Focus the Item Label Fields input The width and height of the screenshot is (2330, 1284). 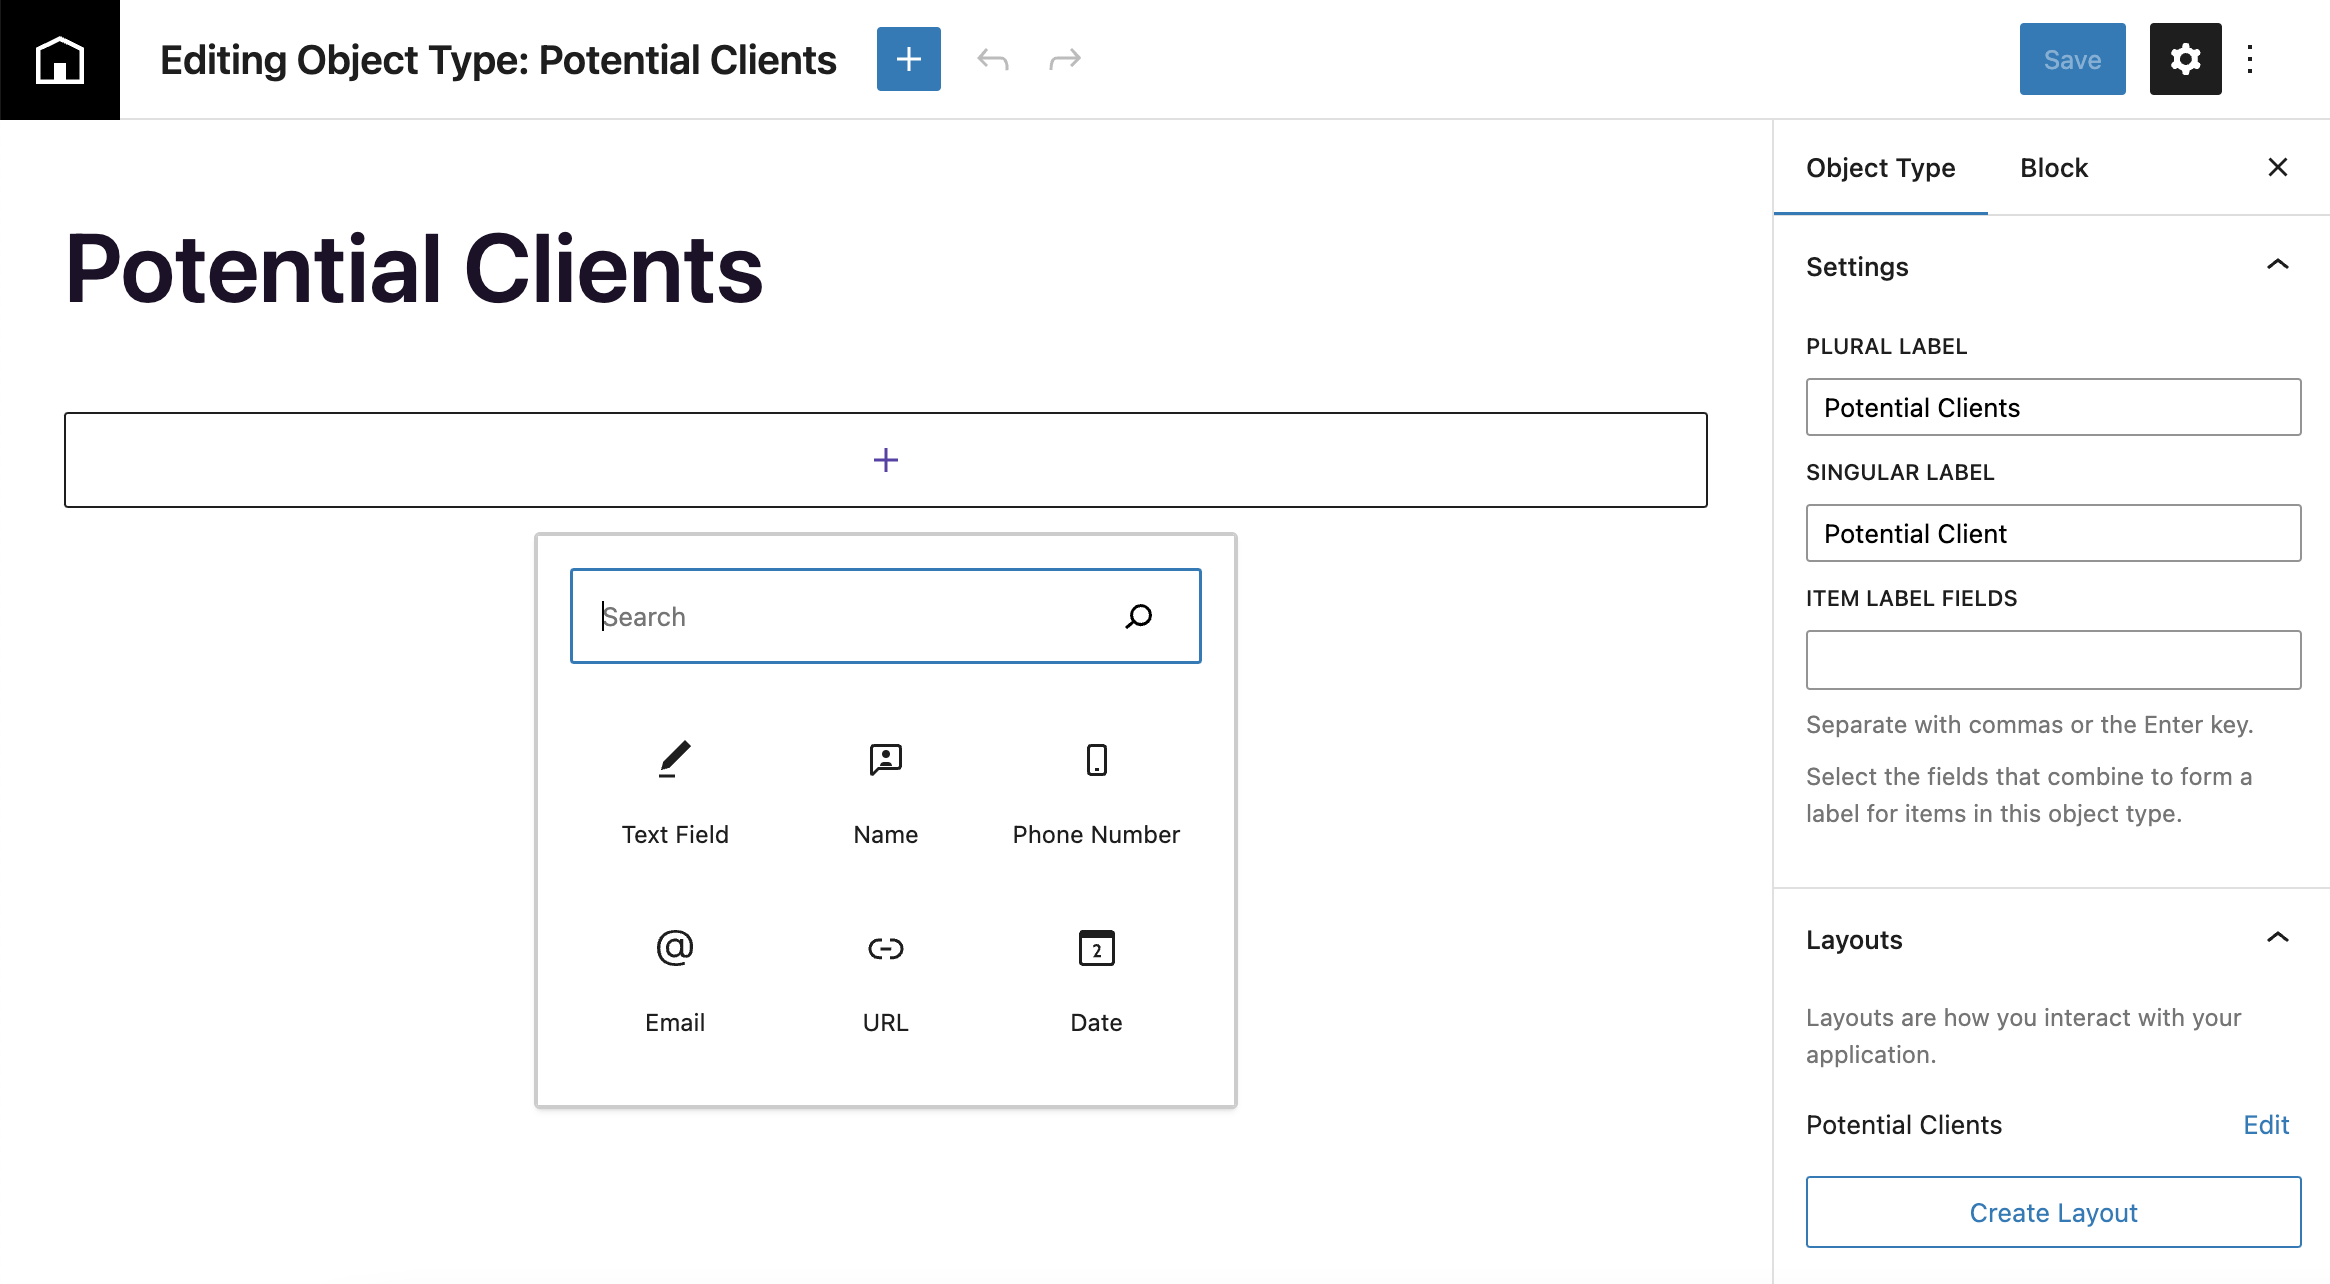(2053, 660)
